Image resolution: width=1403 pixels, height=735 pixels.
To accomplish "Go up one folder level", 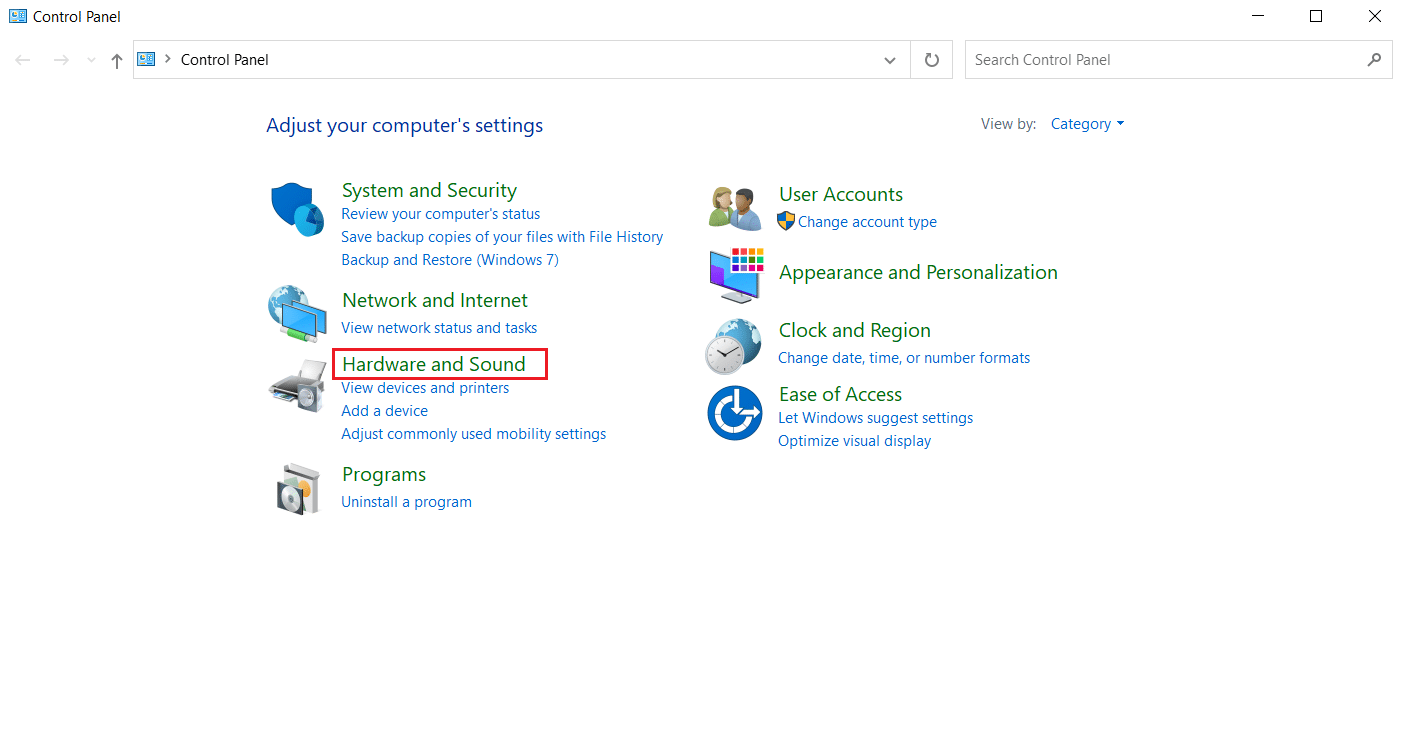I will 117,60.
